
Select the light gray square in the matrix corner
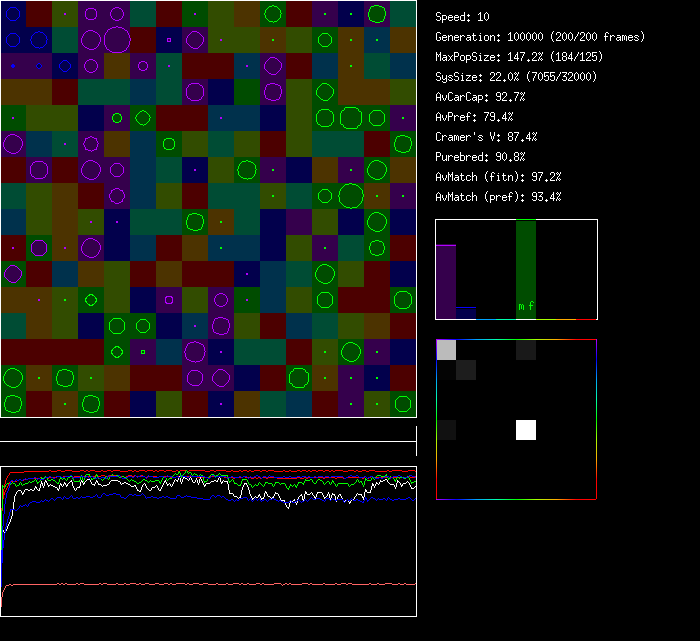click(447, 350)
